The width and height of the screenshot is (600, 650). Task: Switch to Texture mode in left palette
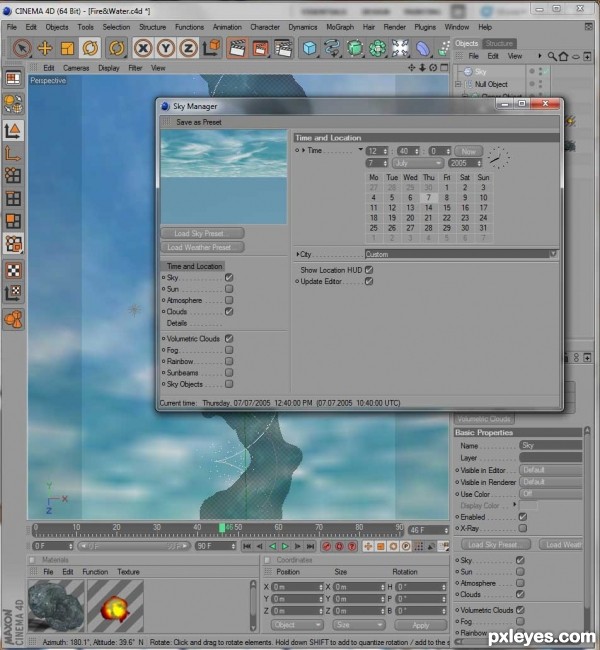pyautogui.click(x=14, y=270)
